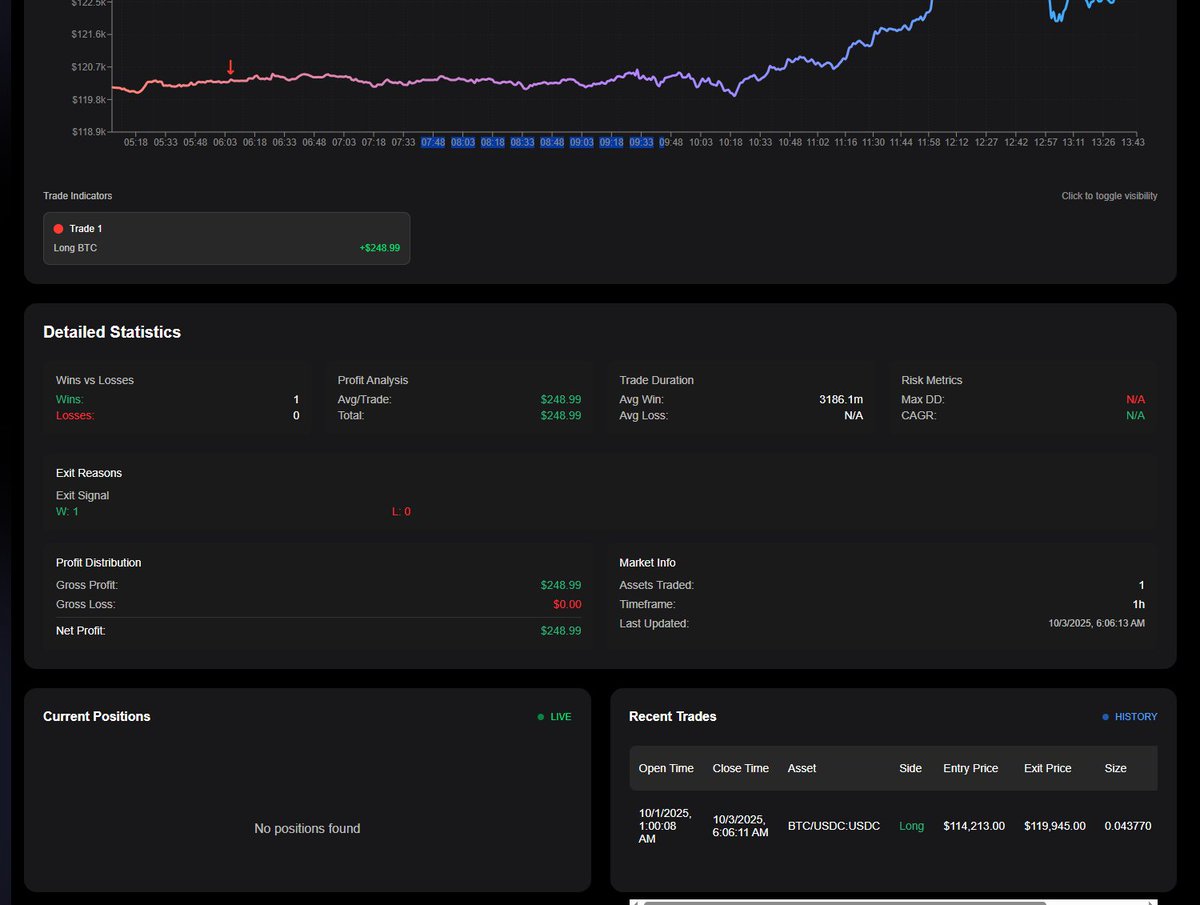Image resolution: width=1200 pixels, height=905 pixels.
Task: Click the Click to toggle visibility hint
Action: coord(1110,196)
